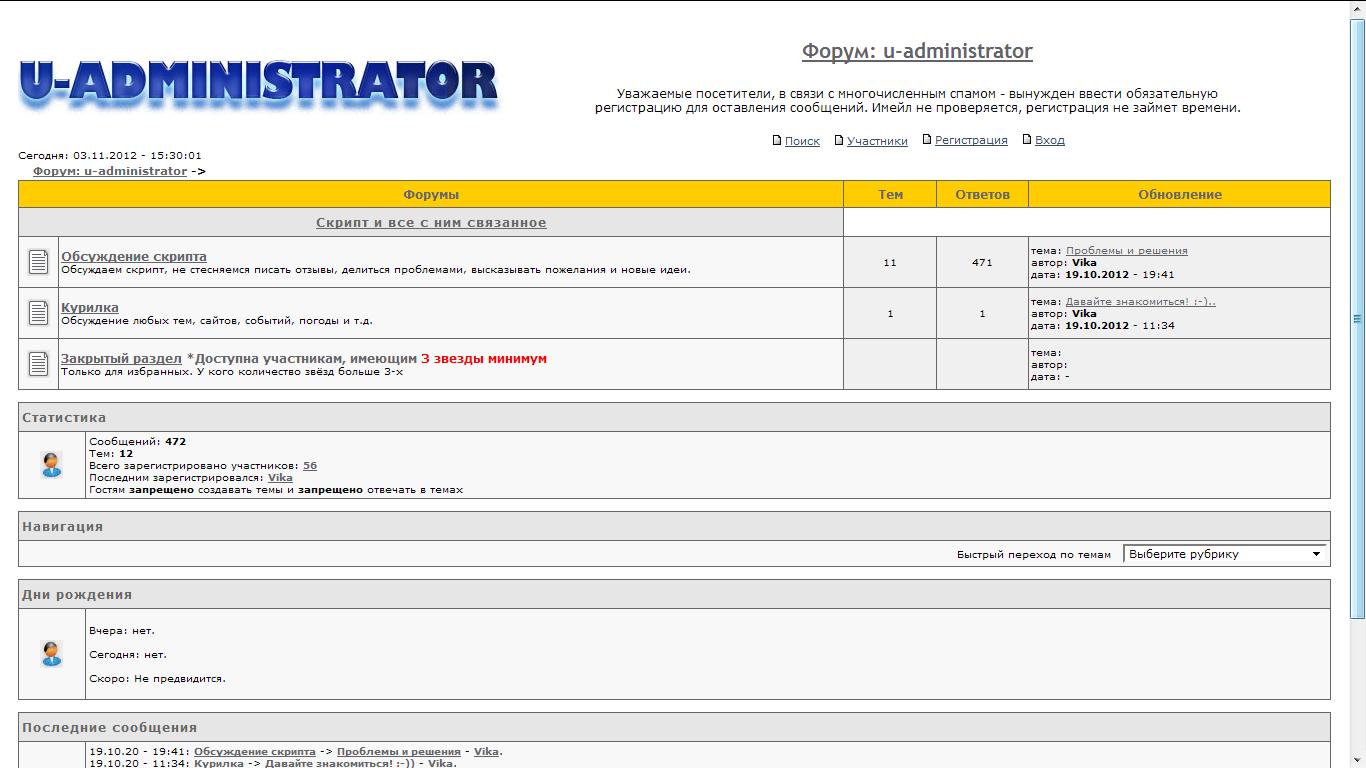Image resolution: width=1366 pixels, height=768 pixels.
Task: Click the red text 3 звезды минимум
Action: (484, 358)
